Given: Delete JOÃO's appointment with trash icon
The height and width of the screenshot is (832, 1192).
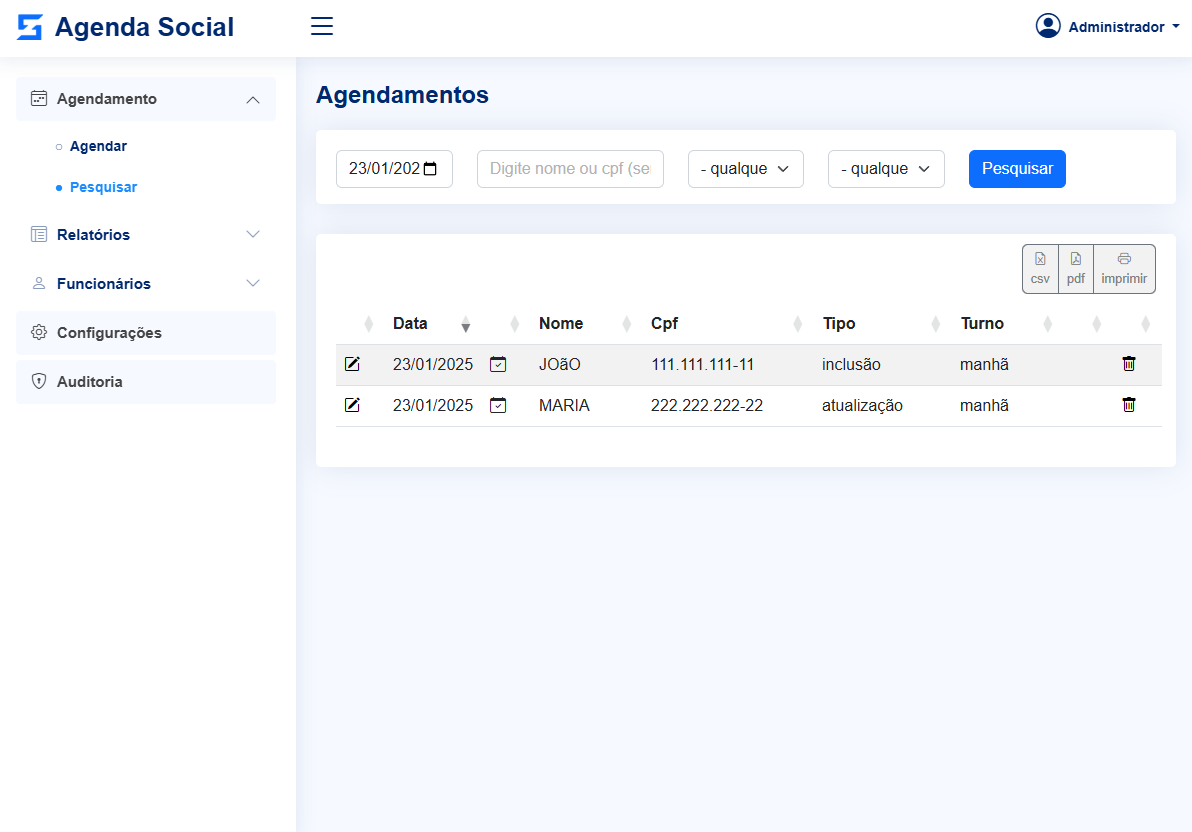Looking at the screenshot, I should click(x=1129, y=364).
